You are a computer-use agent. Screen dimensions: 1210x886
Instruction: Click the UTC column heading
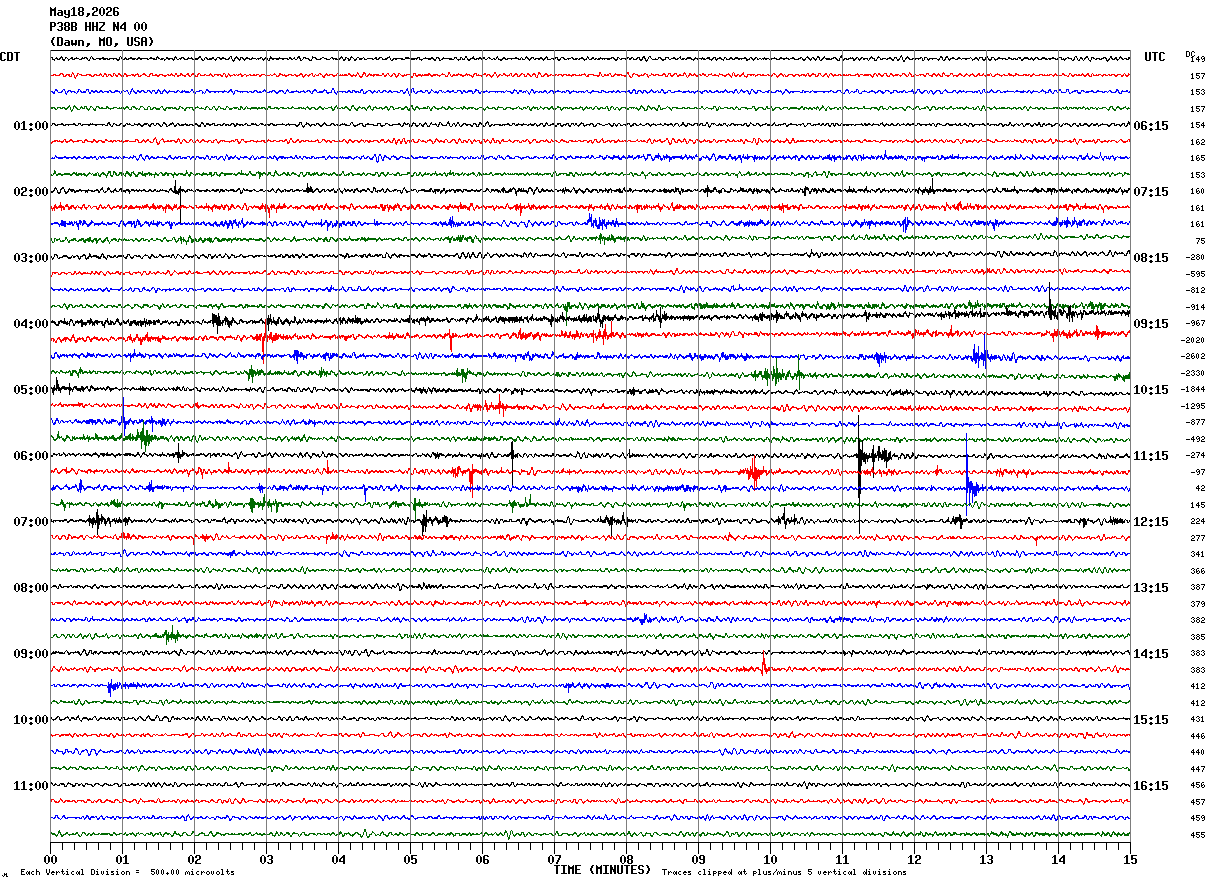click(1155, 57)
